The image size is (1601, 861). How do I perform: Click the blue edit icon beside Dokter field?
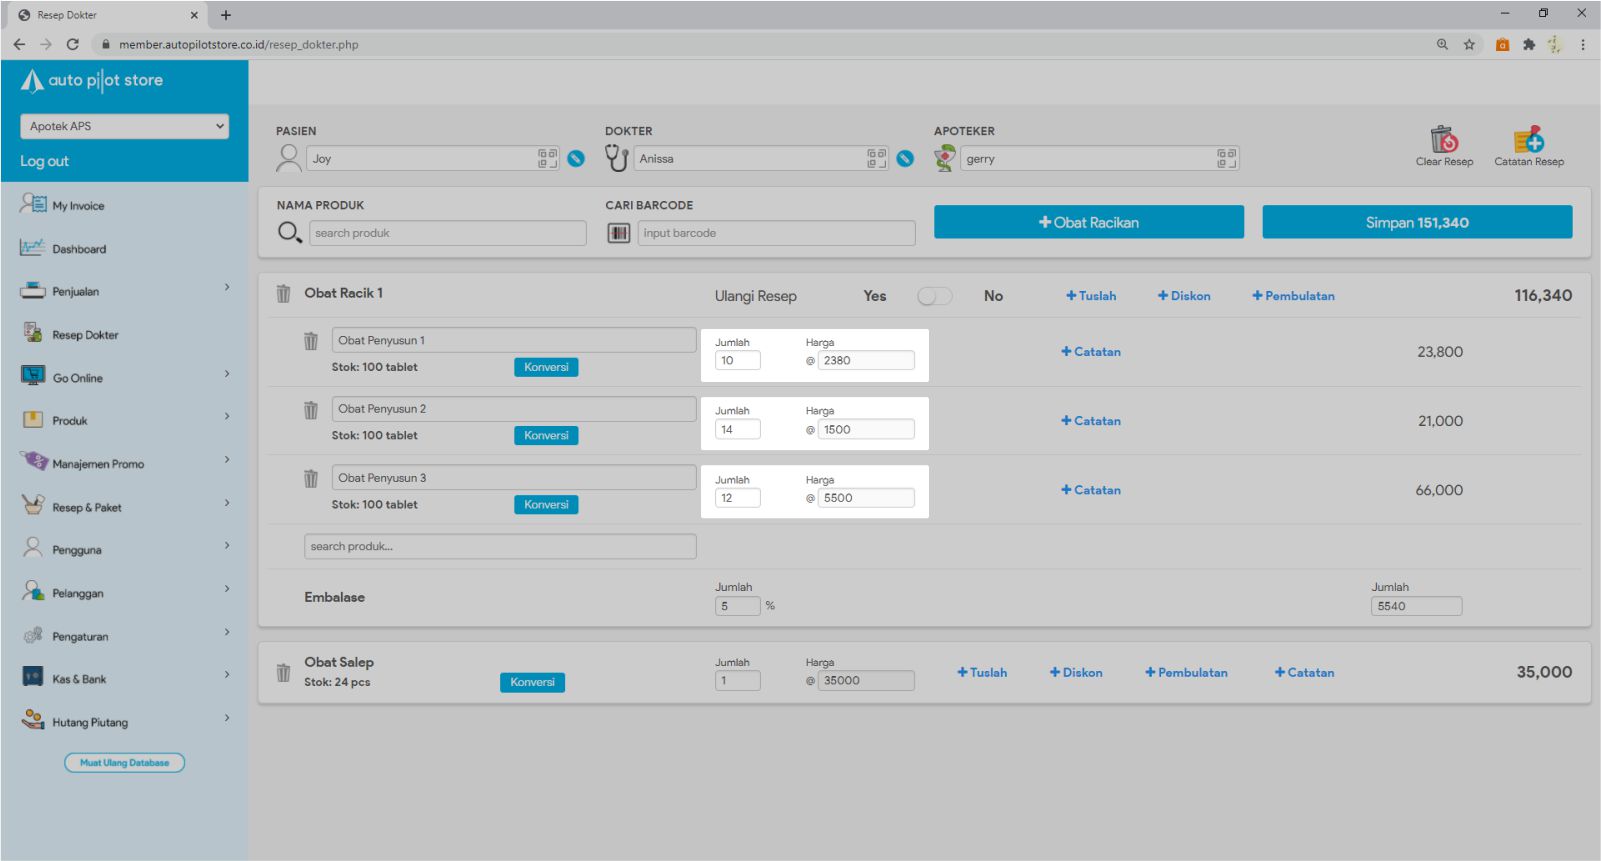pos(905,159)
